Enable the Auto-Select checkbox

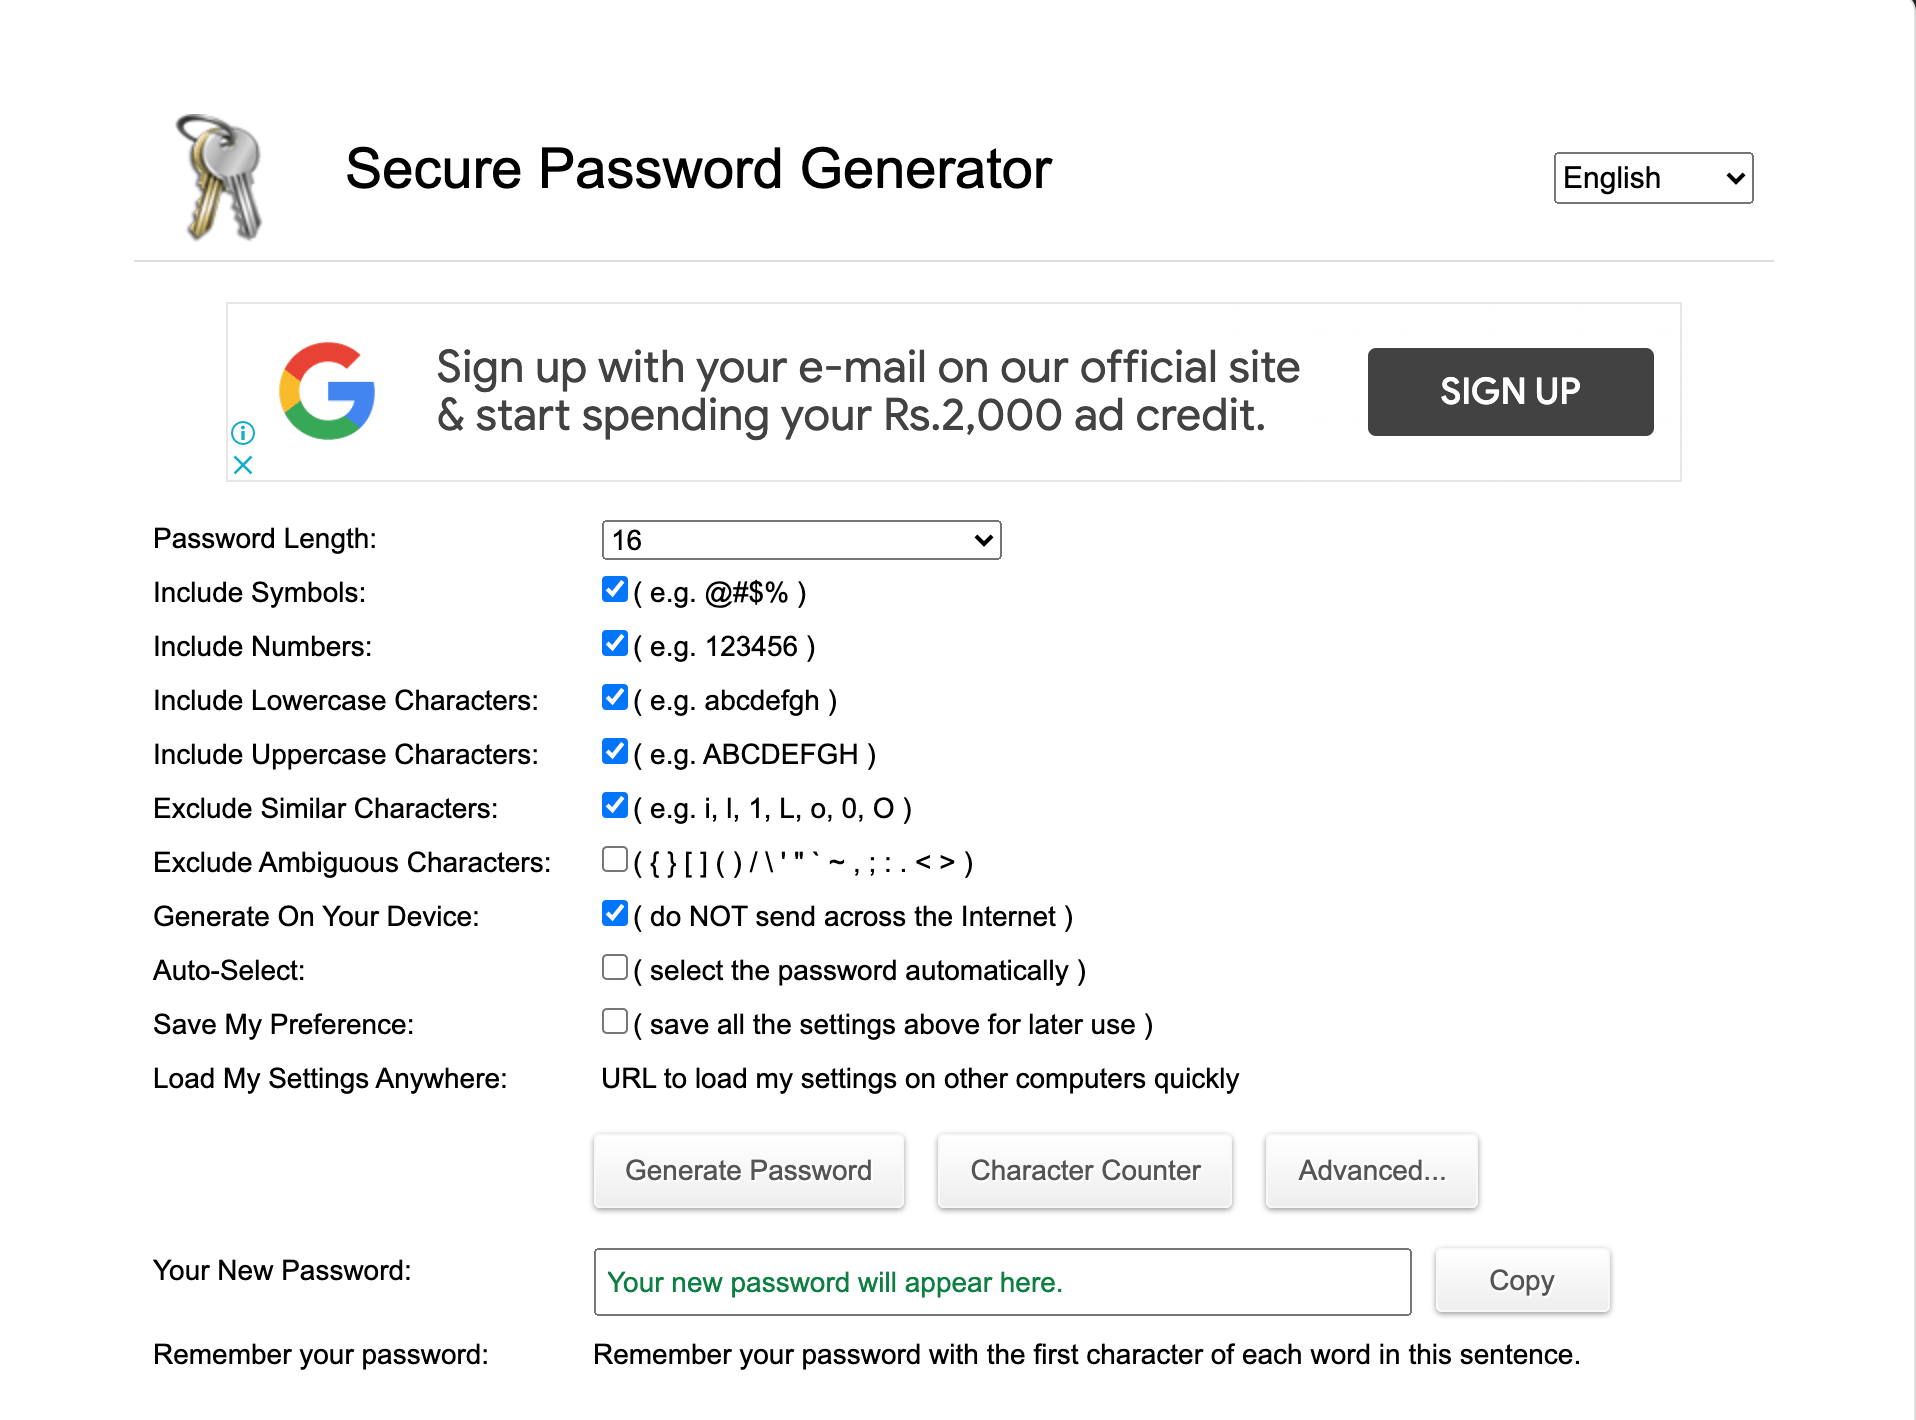click(615, 968)
